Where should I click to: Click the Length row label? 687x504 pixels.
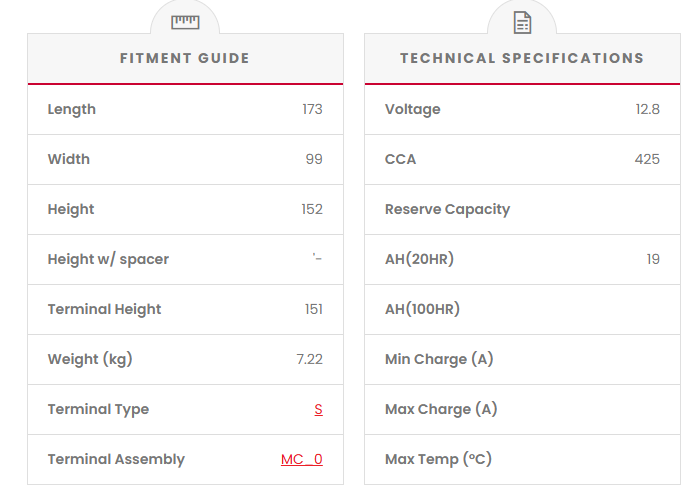[72, 109]
